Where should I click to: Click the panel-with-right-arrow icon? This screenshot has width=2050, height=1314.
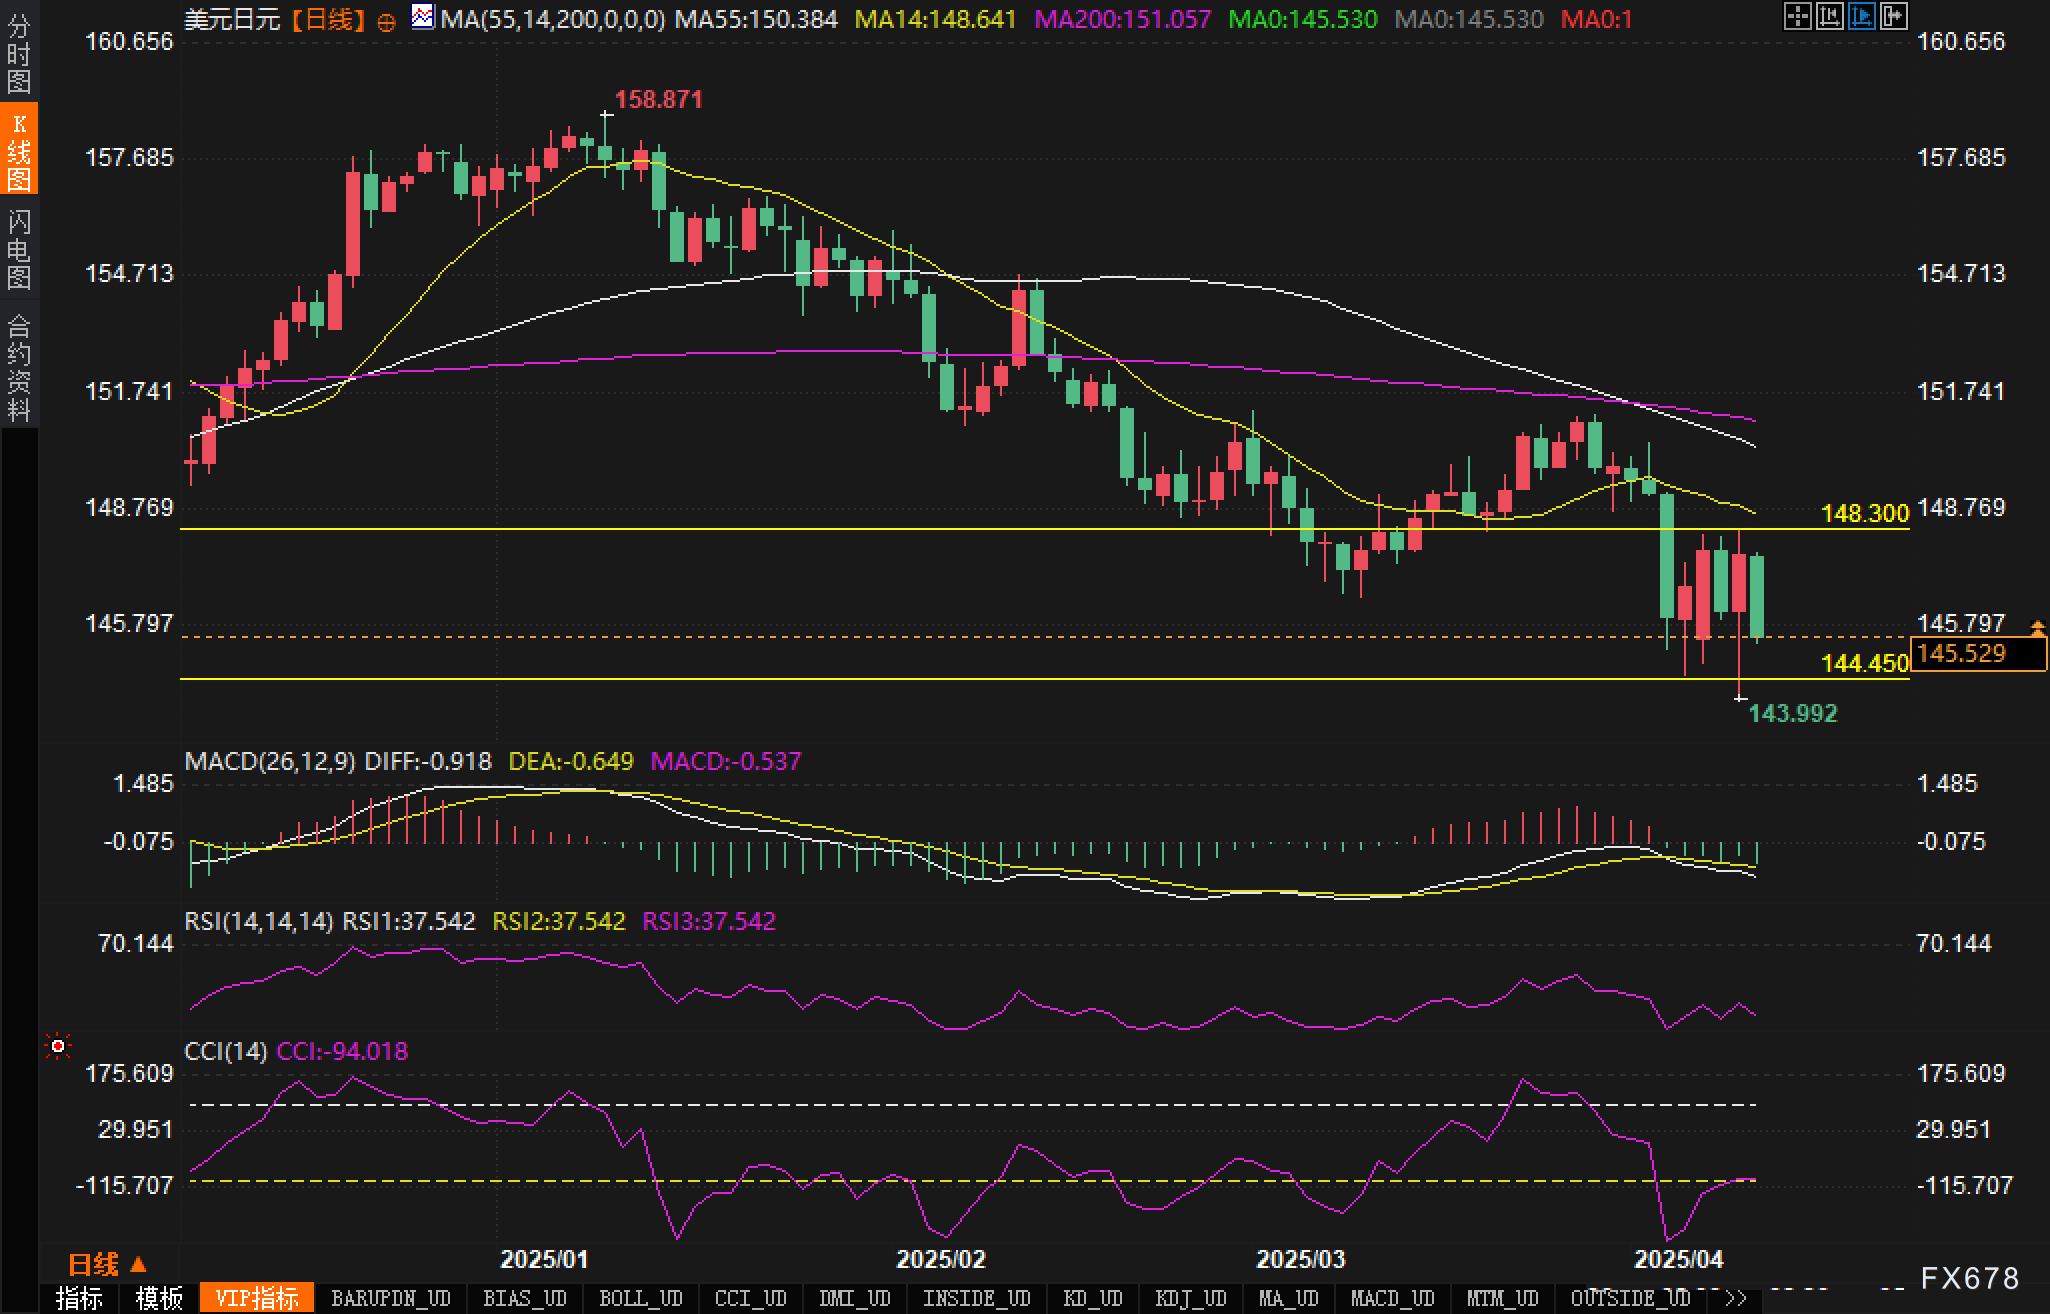(x=1893, y=16)
